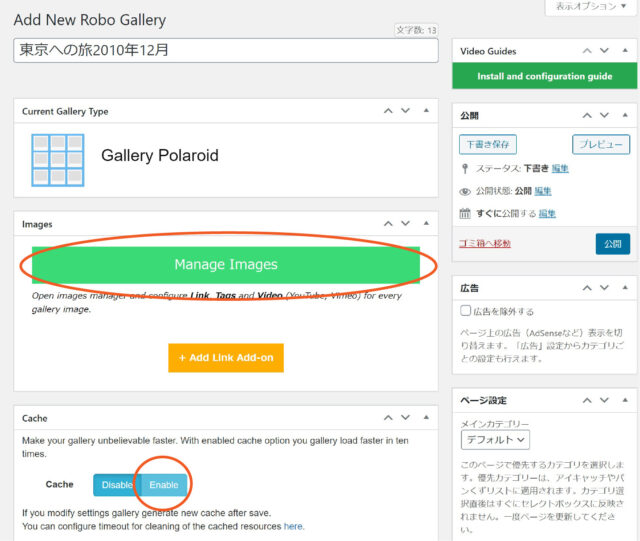Image resolution: width=640 pixels, height=541 pixels.
Task: Click the Add Link Add-on button
Action: (226, 358)
